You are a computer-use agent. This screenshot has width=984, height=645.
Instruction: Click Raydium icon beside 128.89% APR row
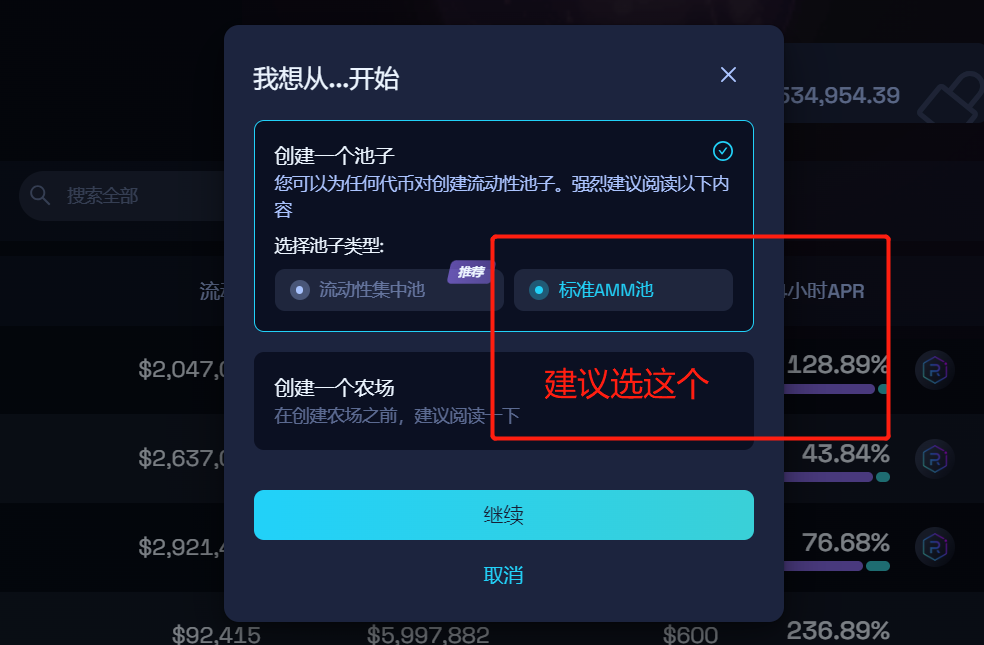pos(934,370)
